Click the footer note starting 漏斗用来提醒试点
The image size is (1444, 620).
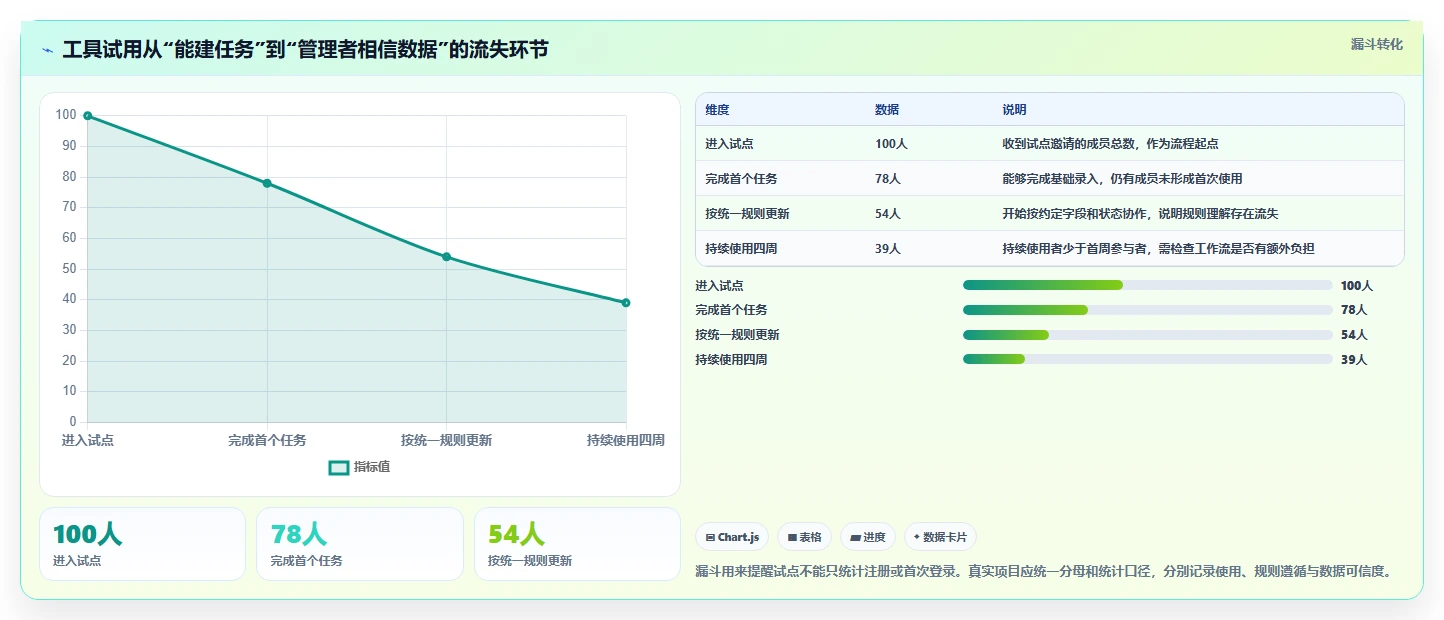(1044, 572)
